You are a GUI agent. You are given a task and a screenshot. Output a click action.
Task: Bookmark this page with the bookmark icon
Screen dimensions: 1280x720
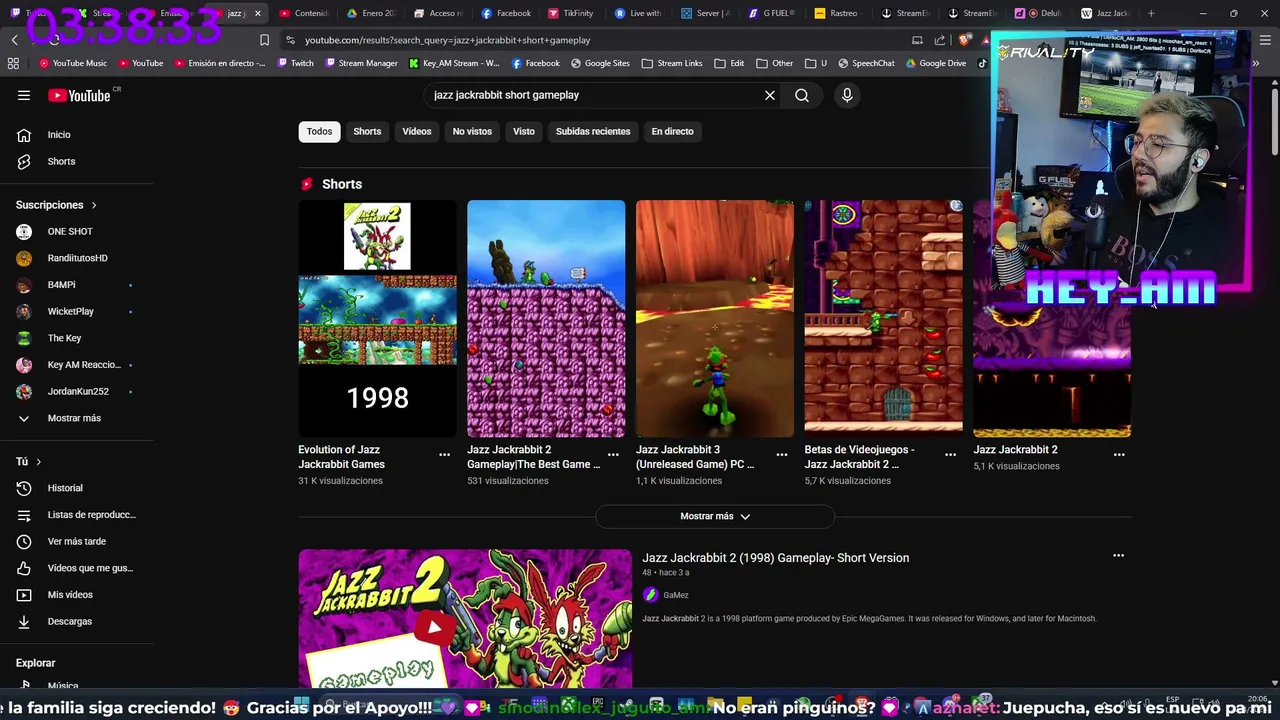click(264, 40)
